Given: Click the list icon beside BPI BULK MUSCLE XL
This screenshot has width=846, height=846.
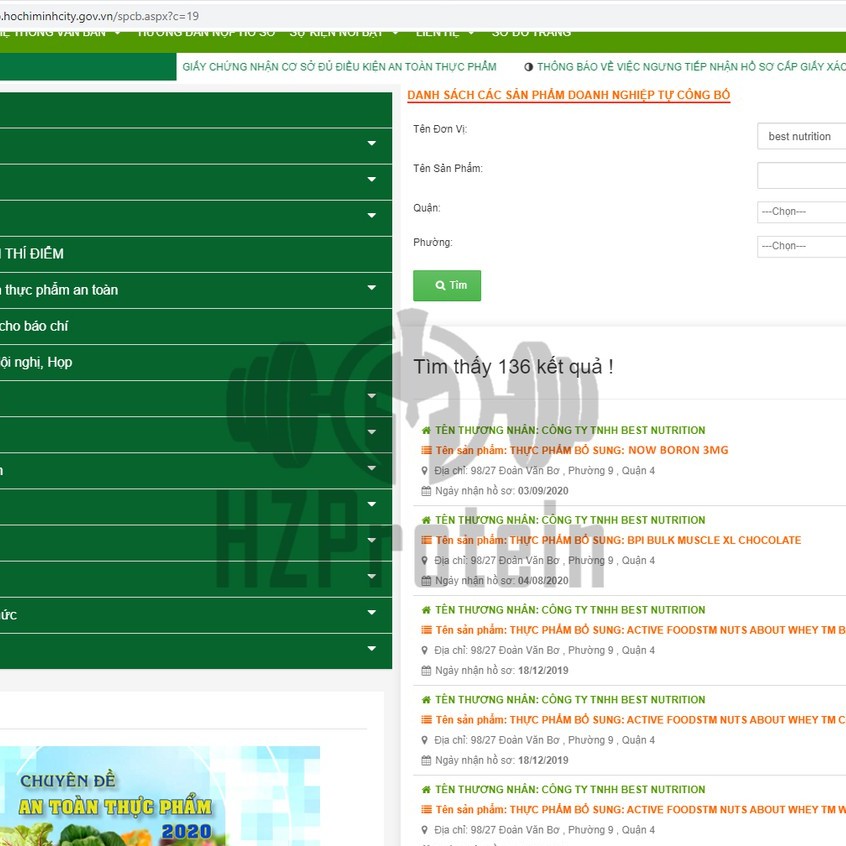Looking at the screenshot, I should pyautogui.click(x=427, y=541).
